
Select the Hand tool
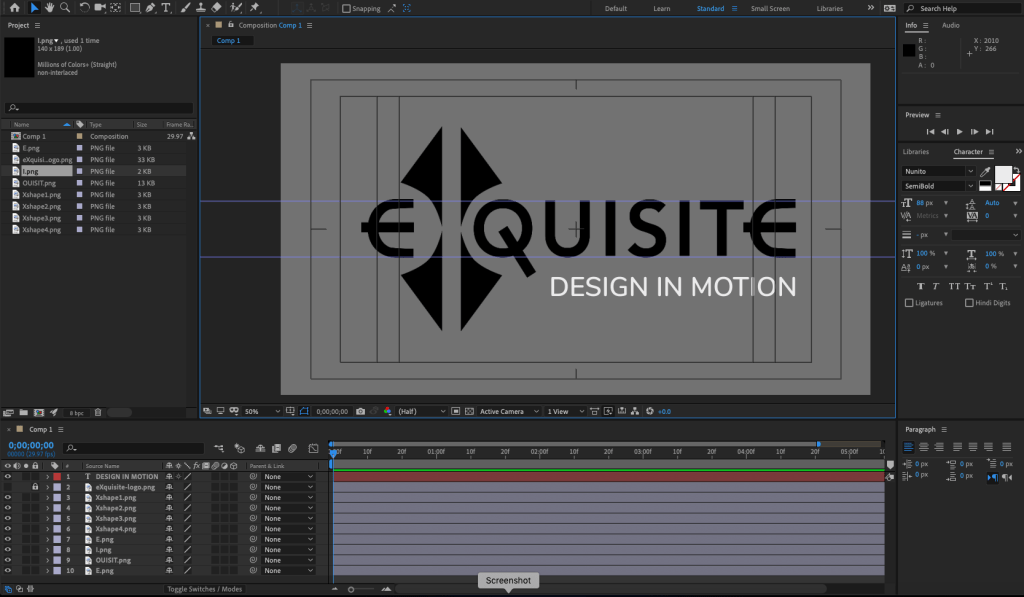click(49, 8)
